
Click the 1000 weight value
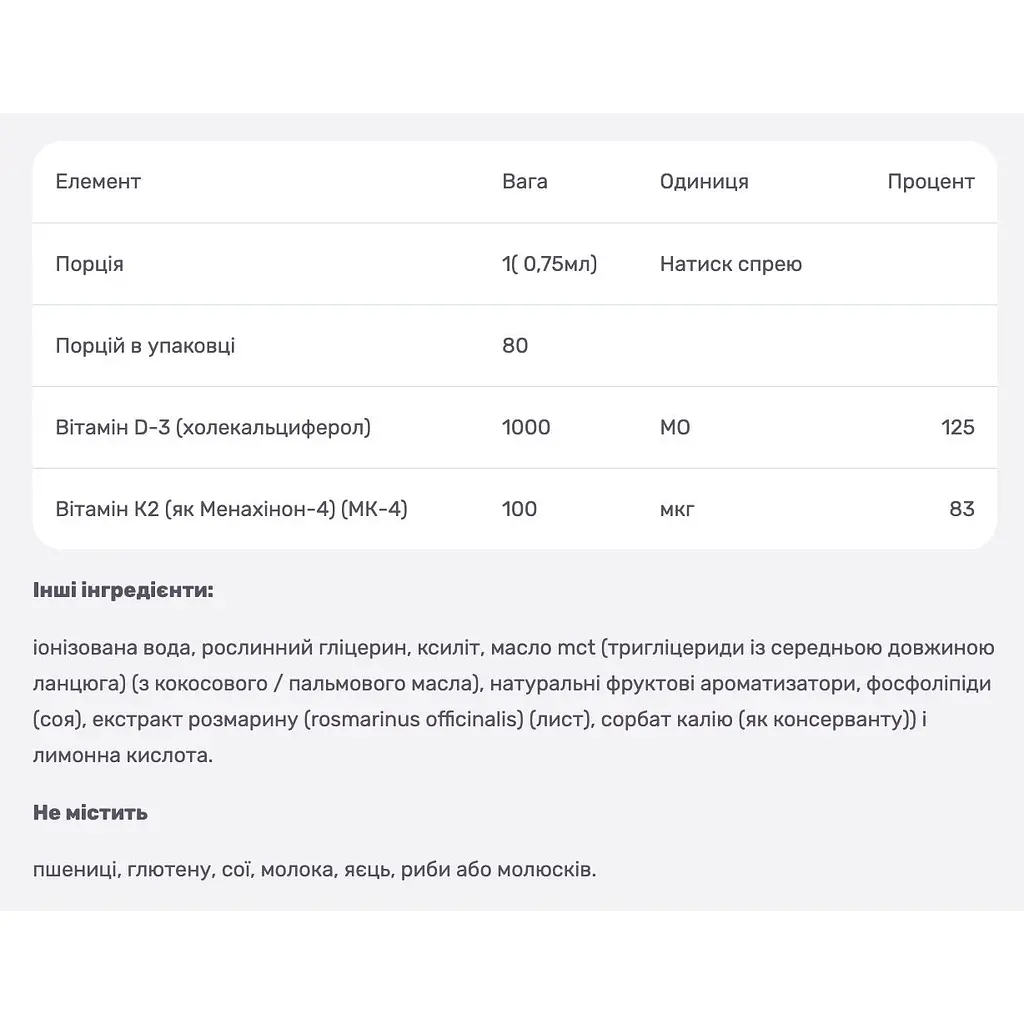coord(526,427)
